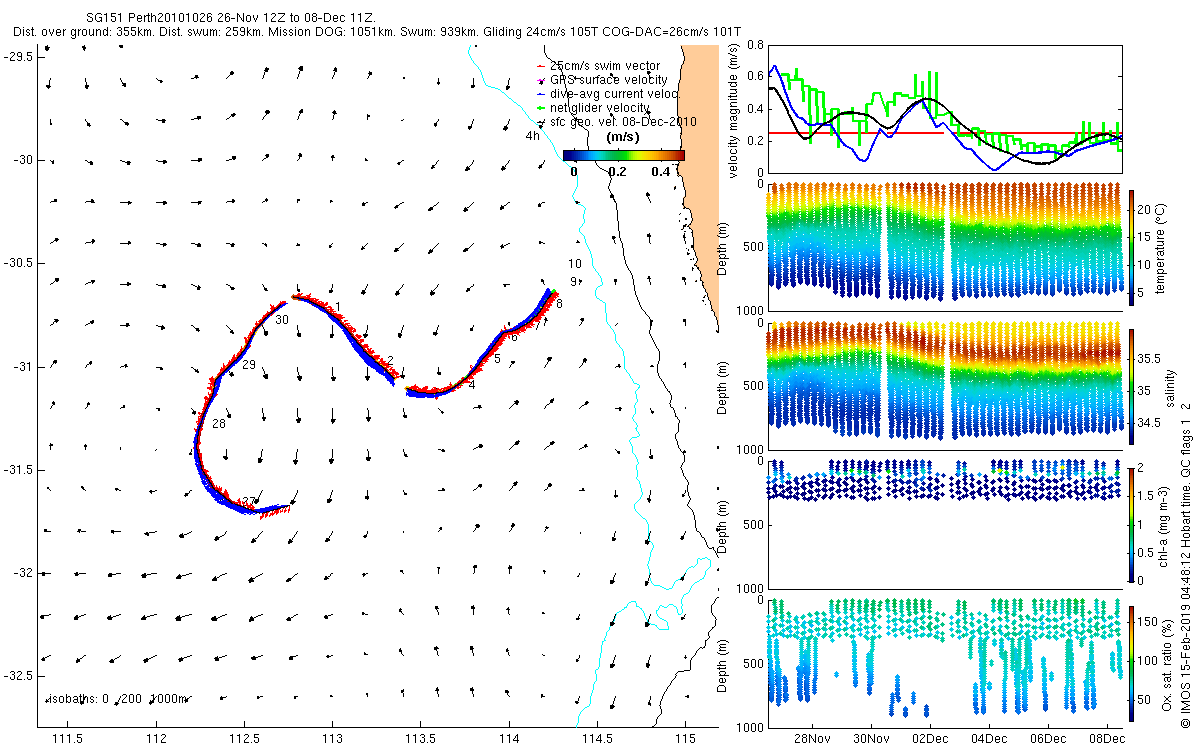Click the day '30' marker on the glider track
Screen dimensions: 1200x750
282,320
